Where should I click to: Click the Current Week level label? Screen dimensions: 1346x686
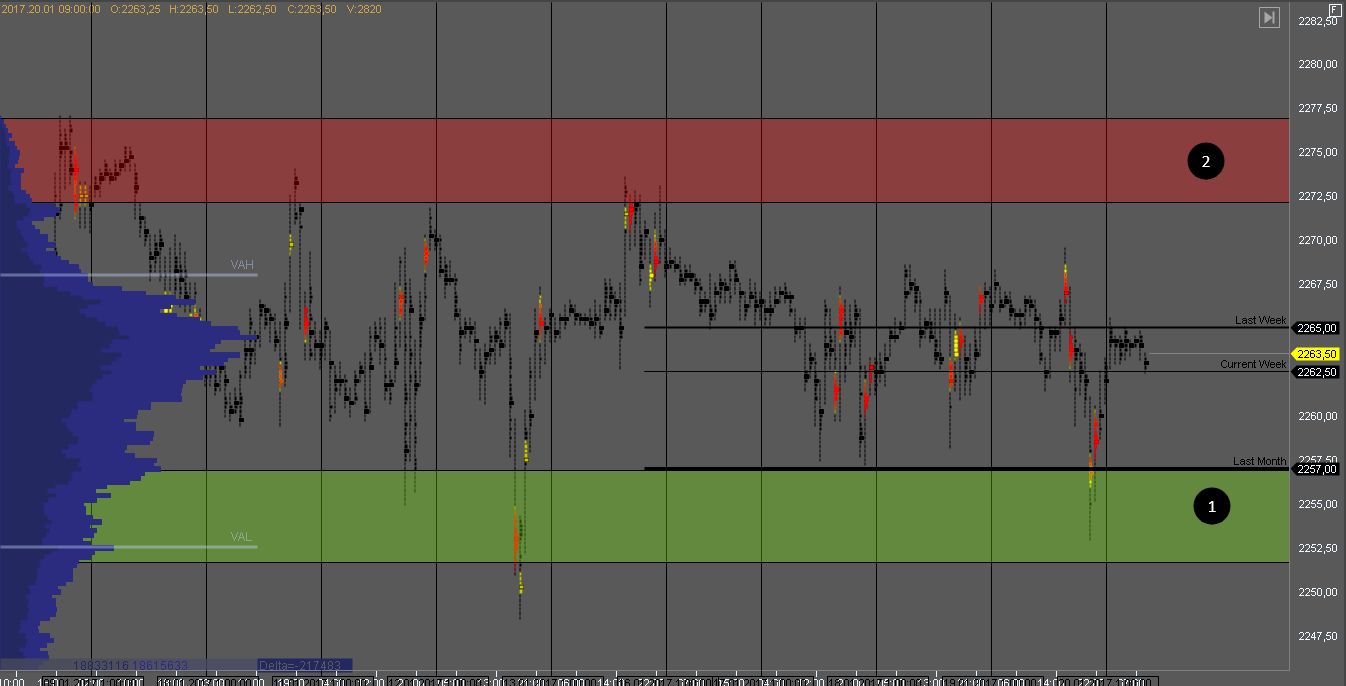1253,364
